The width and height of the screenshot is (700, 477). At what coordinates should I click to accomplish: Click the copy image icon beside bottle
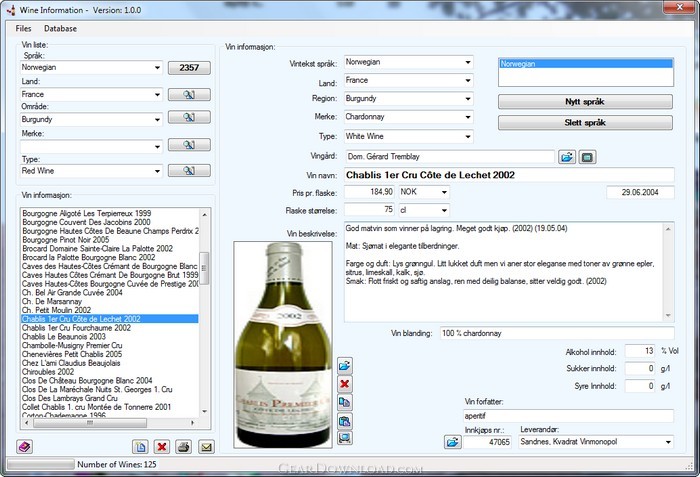point(345,402)
